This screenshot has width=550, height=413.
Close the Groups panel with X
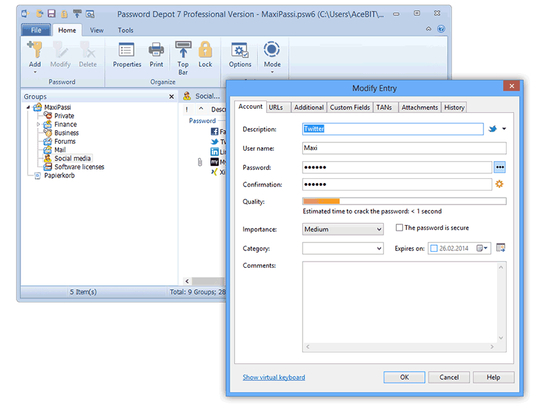pyautogui.click(x=172, y=96)
